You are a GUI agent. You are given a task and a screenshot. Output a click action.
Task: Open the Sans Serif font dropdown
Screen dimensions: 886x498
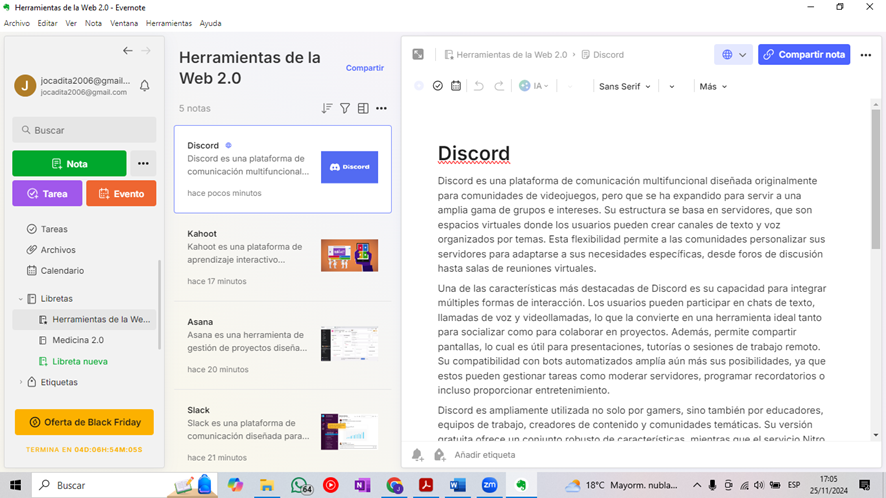click(624, 86)
